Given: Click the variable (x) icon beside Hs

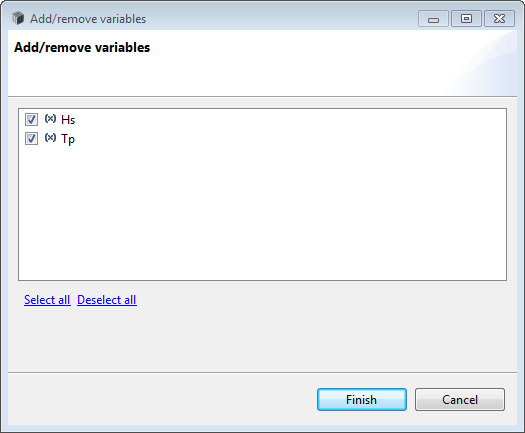Looking at the screenshot, I should coord(50,119).
